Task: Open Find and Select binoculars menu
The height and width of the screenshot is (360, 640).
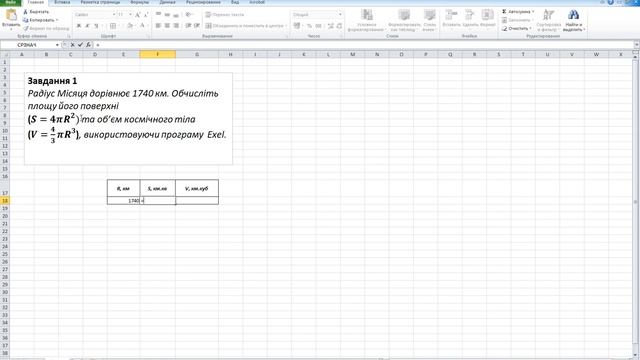Action: tap(573, 20)
